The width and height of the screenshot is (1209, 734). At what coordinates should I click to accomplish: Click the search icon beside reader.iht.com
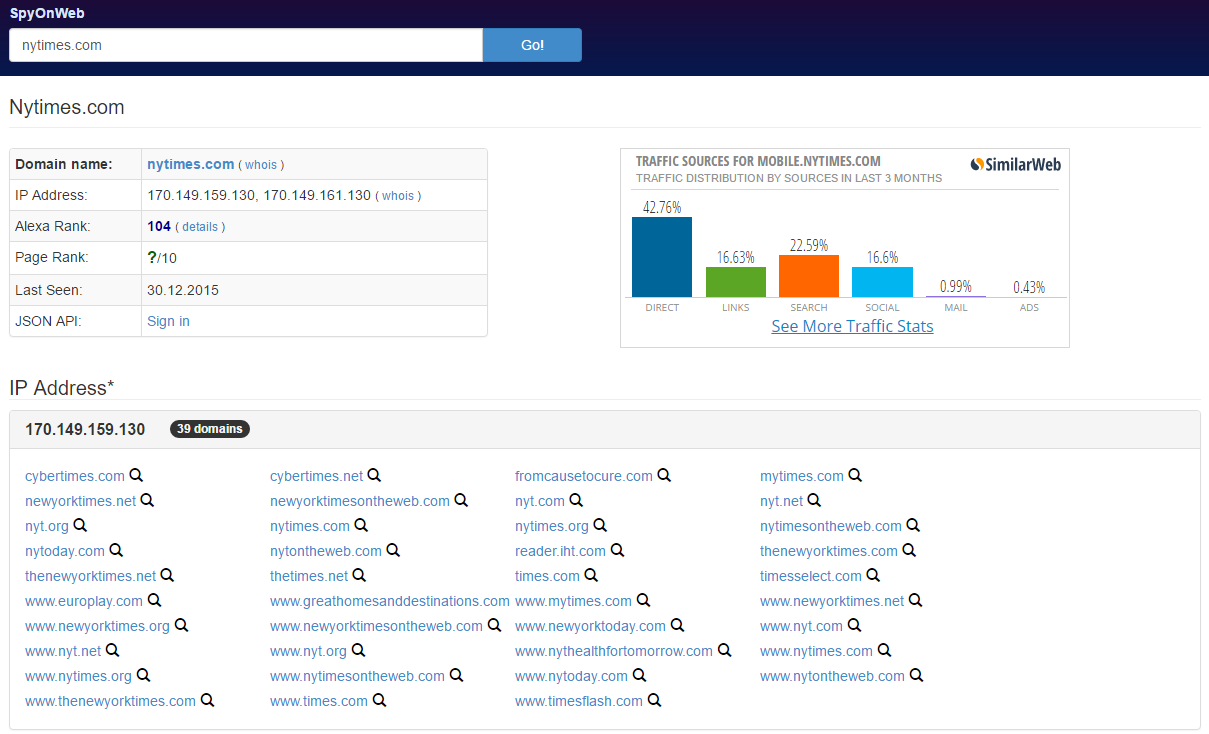[x=617, y=551]
